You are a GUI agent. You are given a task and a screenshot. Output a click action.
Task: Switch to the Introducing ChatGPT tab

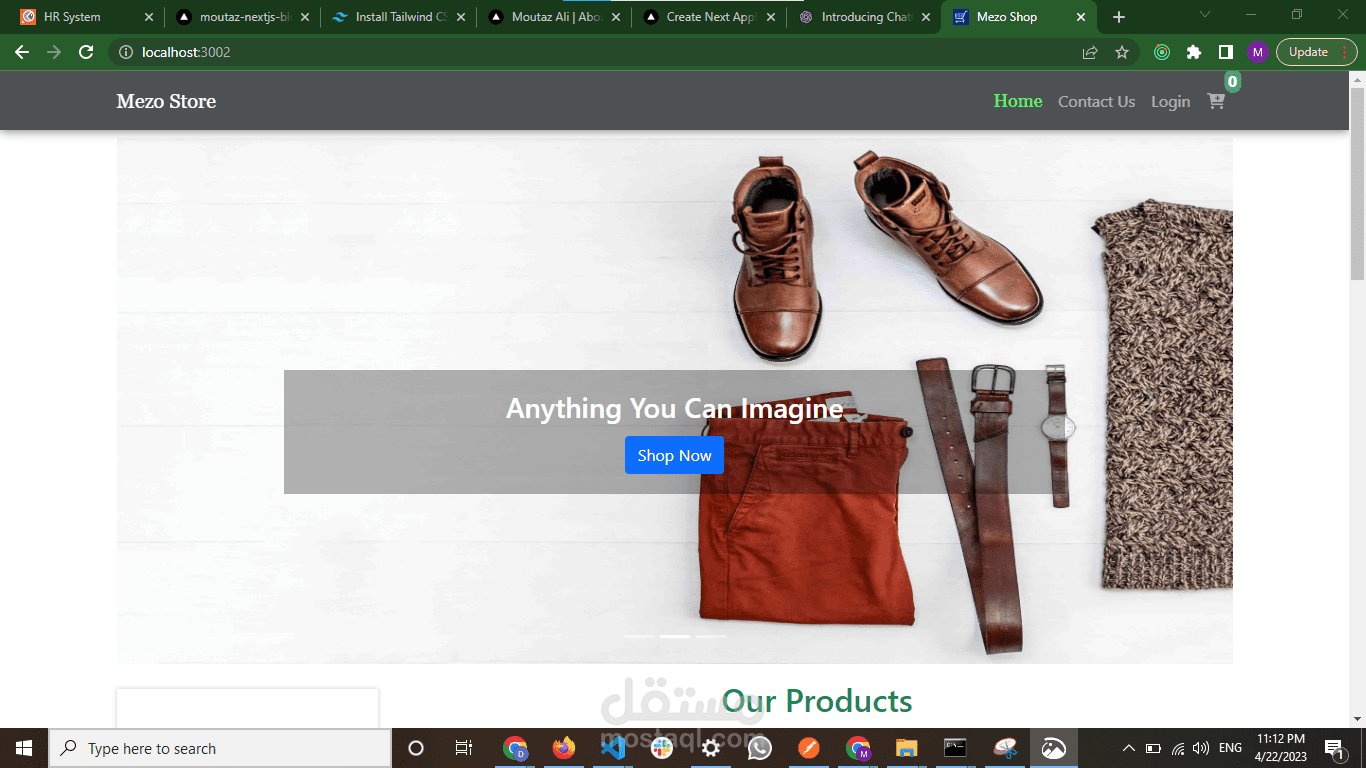tap(867, 17)
